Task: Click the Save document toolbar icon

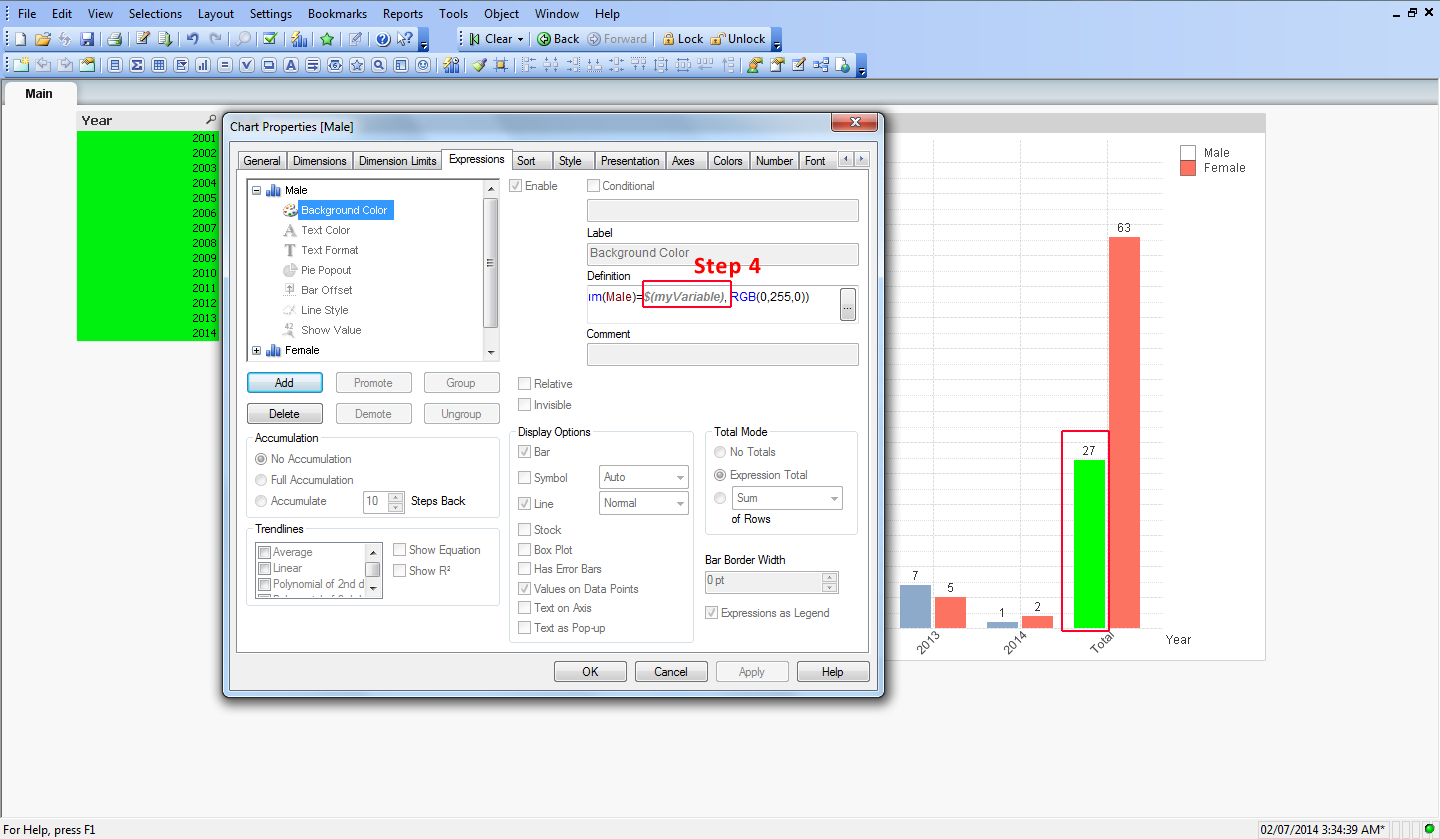Action: click(87, 39)
